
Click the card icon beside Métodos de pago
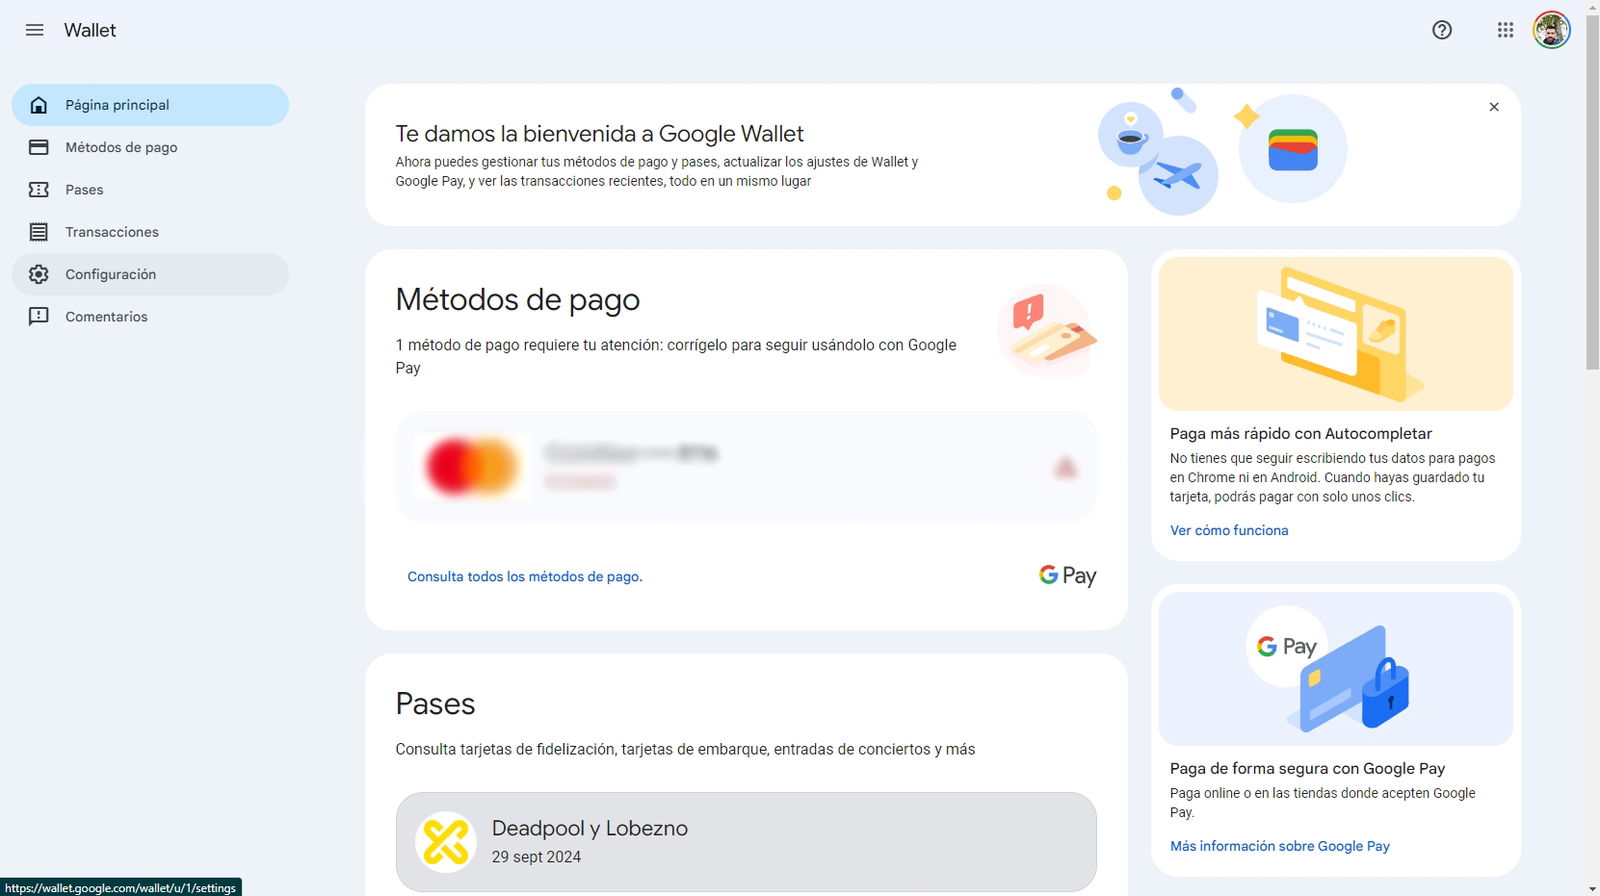coord(39,147)
